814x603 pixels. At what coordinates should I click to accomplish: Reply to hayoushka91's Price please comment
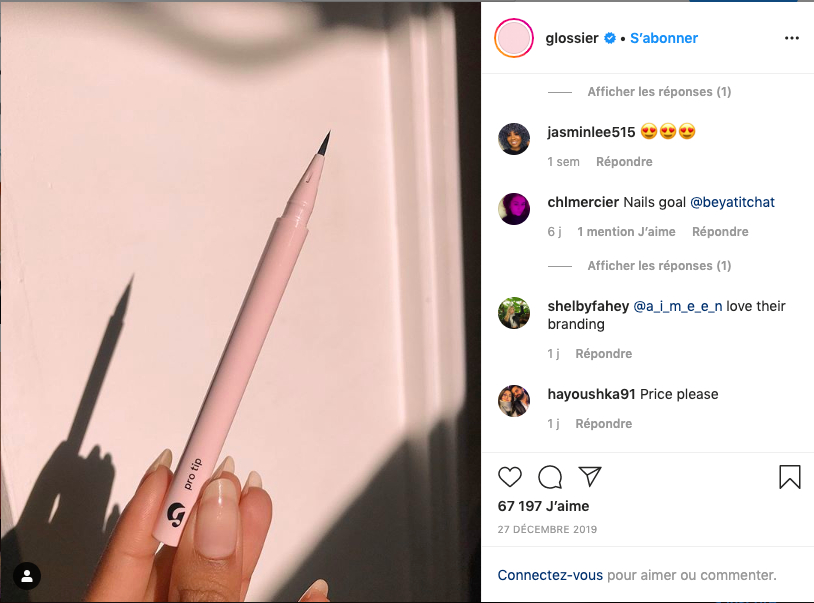[604, 423]
